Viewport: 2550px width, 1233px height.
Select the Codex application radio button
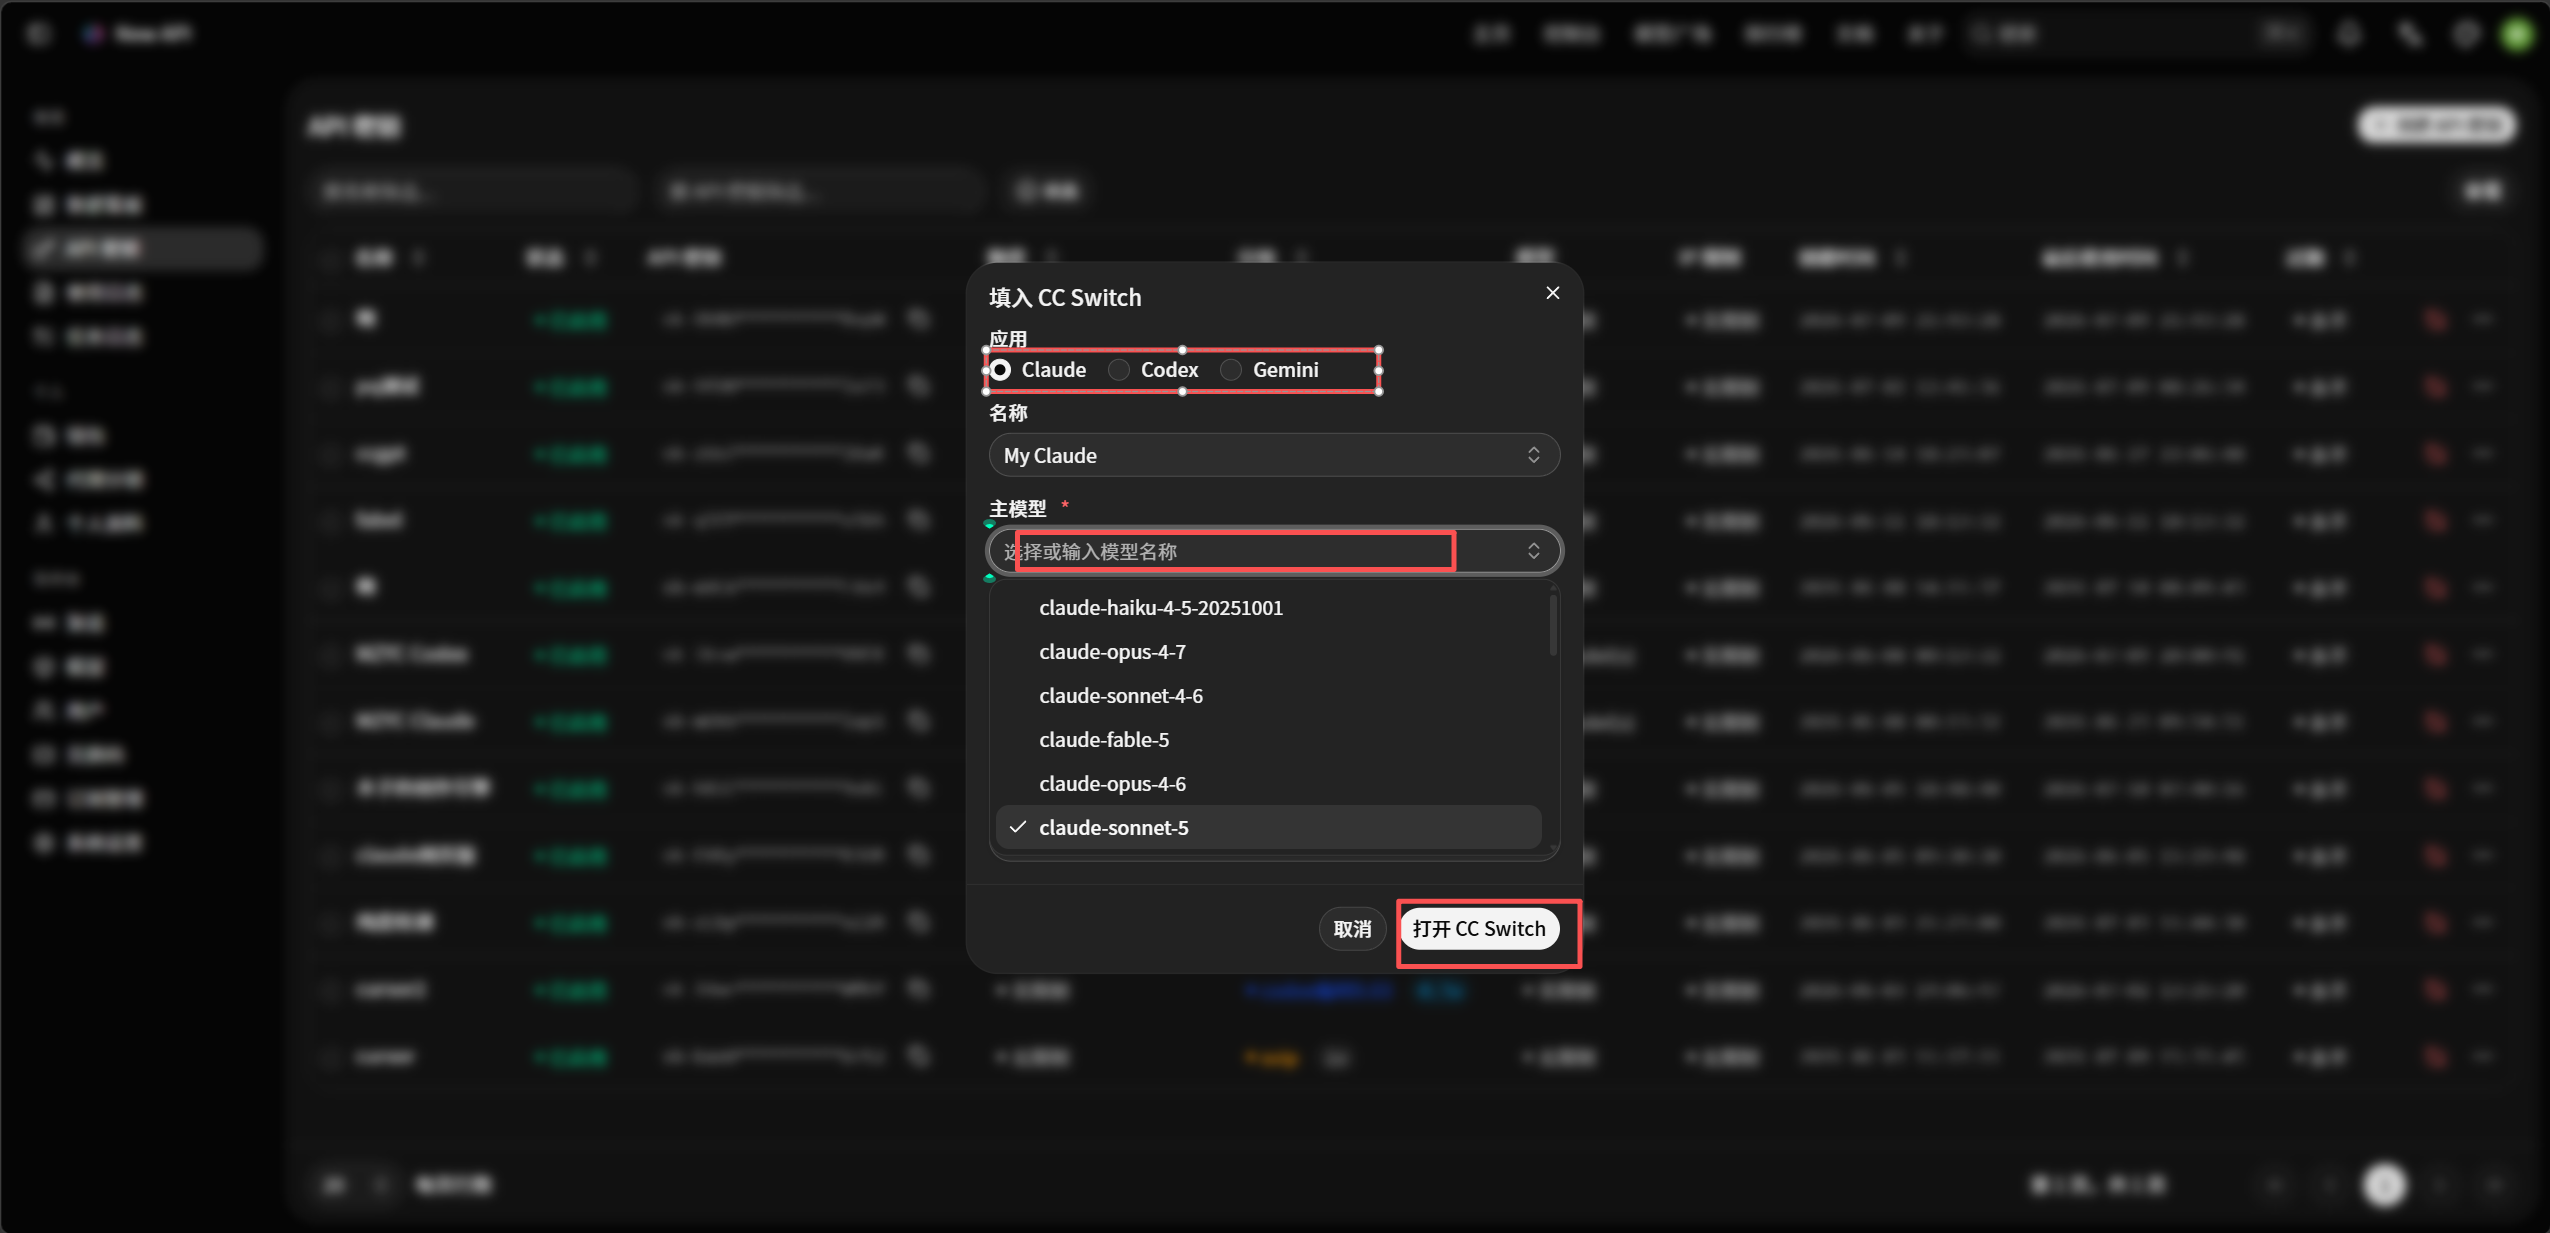click(1119, 370)
